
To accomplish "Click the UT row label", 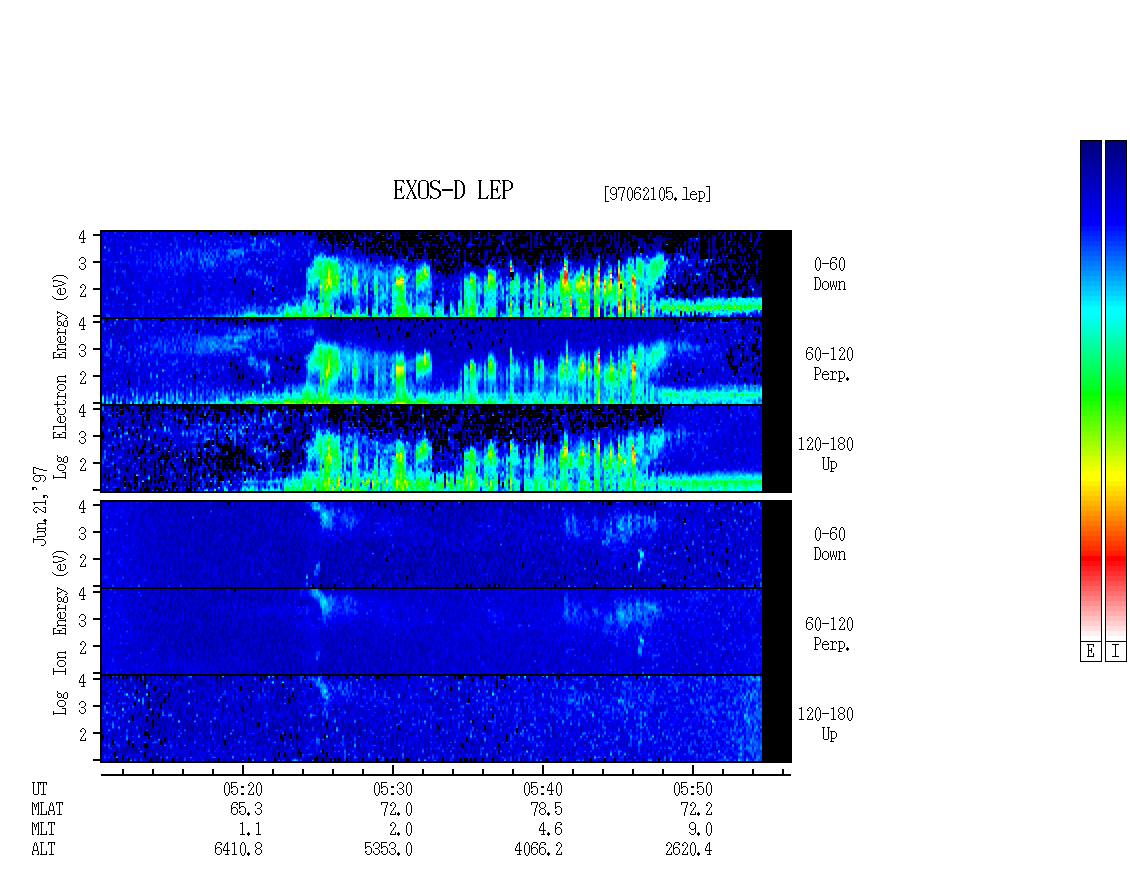I will (39, 789).
